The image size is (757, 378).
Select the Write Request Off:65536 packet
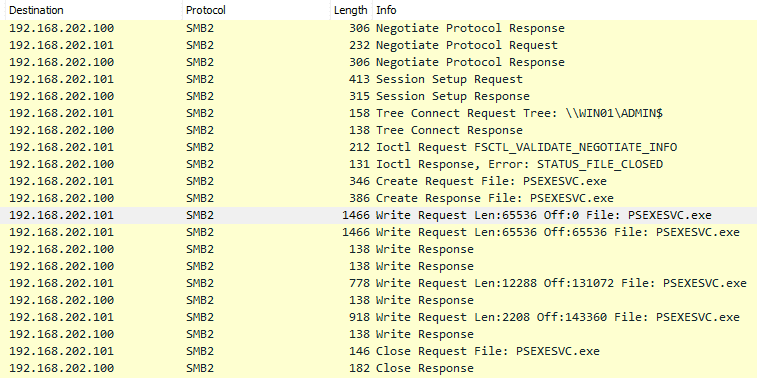pos(378,232)
